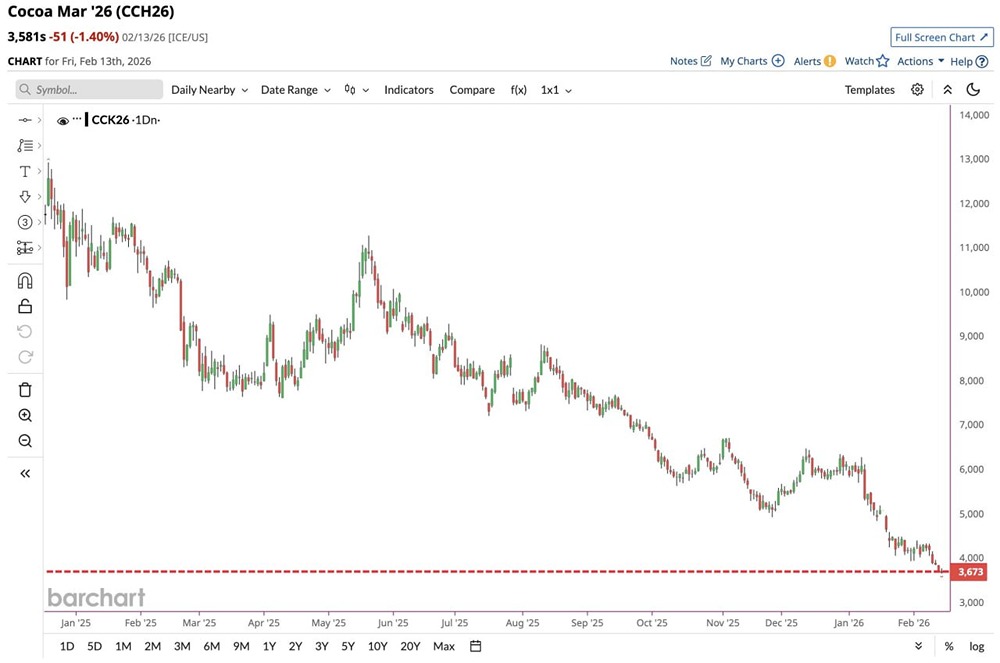Click the 3,673 price label marker
Image resolution: width=1000 pixels, height=663 pixels.
[x=969, y=572]
